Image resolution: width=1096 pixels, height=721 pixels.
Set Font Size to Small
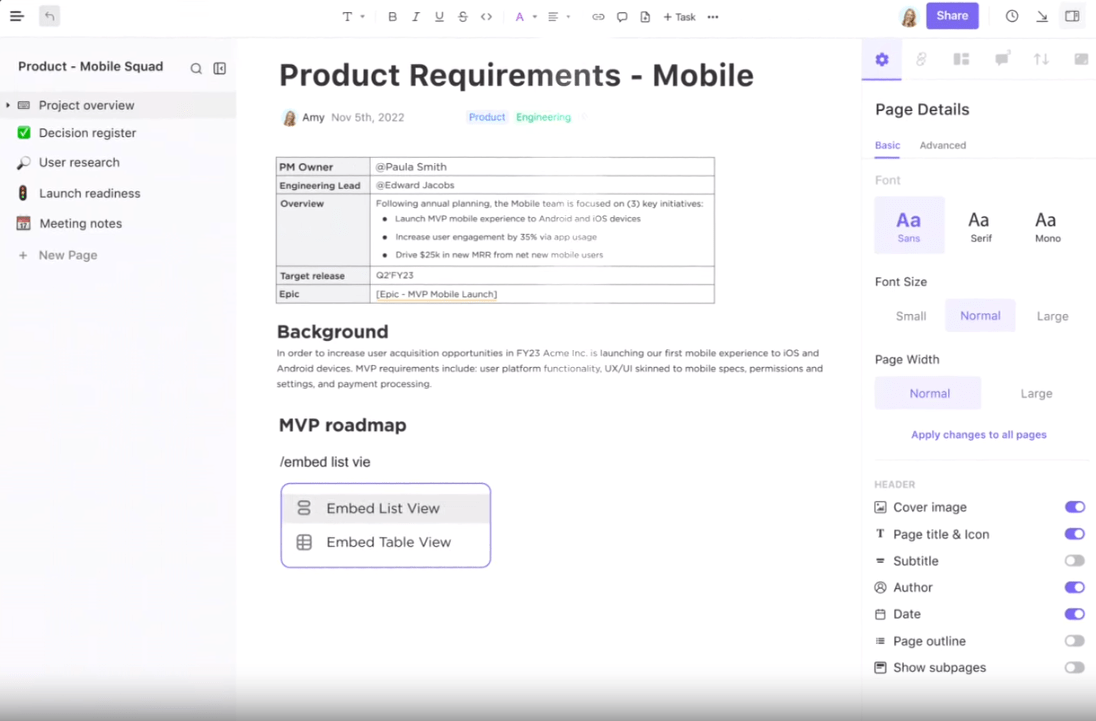(911, 316)
